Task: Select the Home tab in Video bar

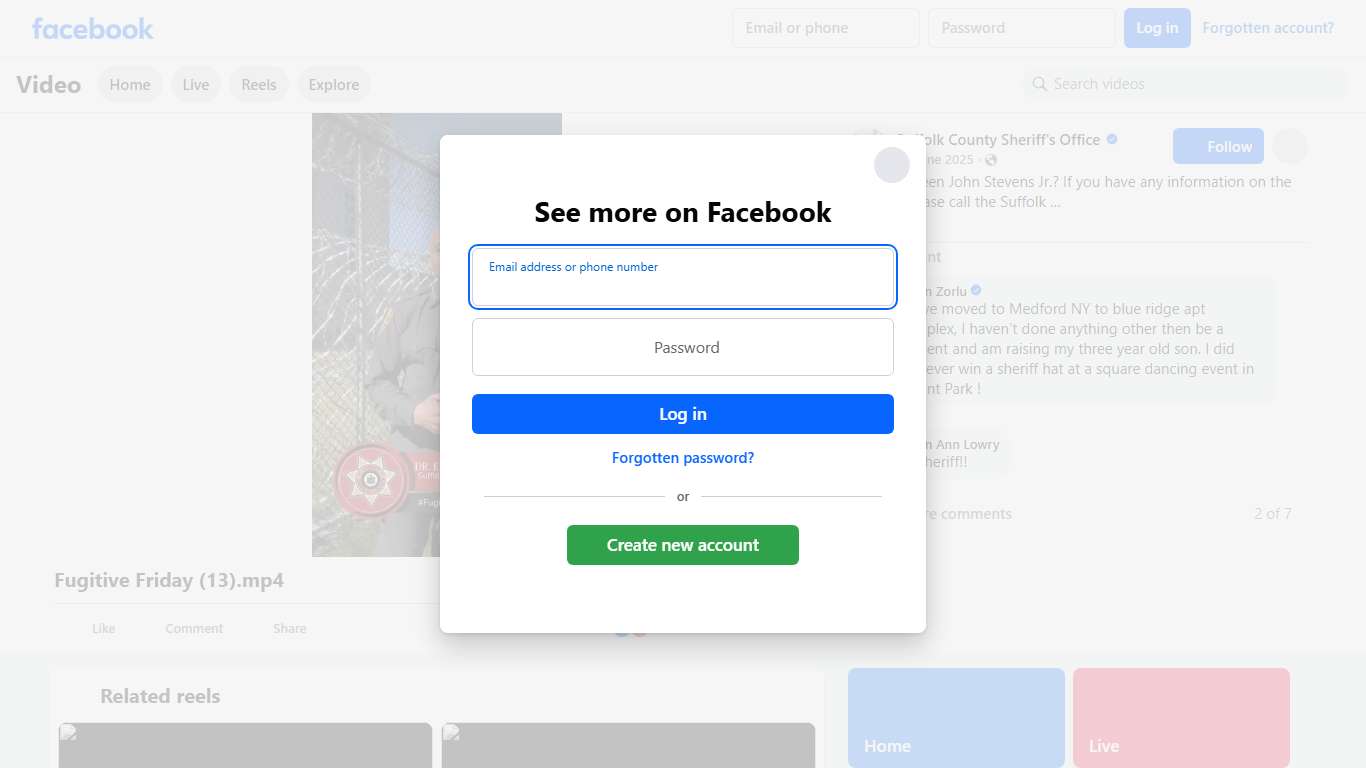Action: click(x=130, y=85)
